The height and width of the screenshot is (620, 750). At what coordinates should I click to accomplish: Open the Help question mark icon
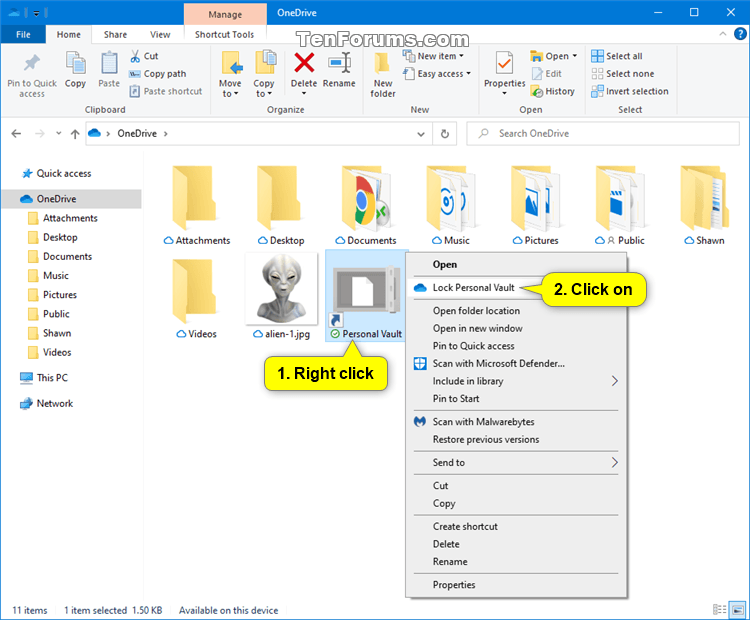[740, 34]
